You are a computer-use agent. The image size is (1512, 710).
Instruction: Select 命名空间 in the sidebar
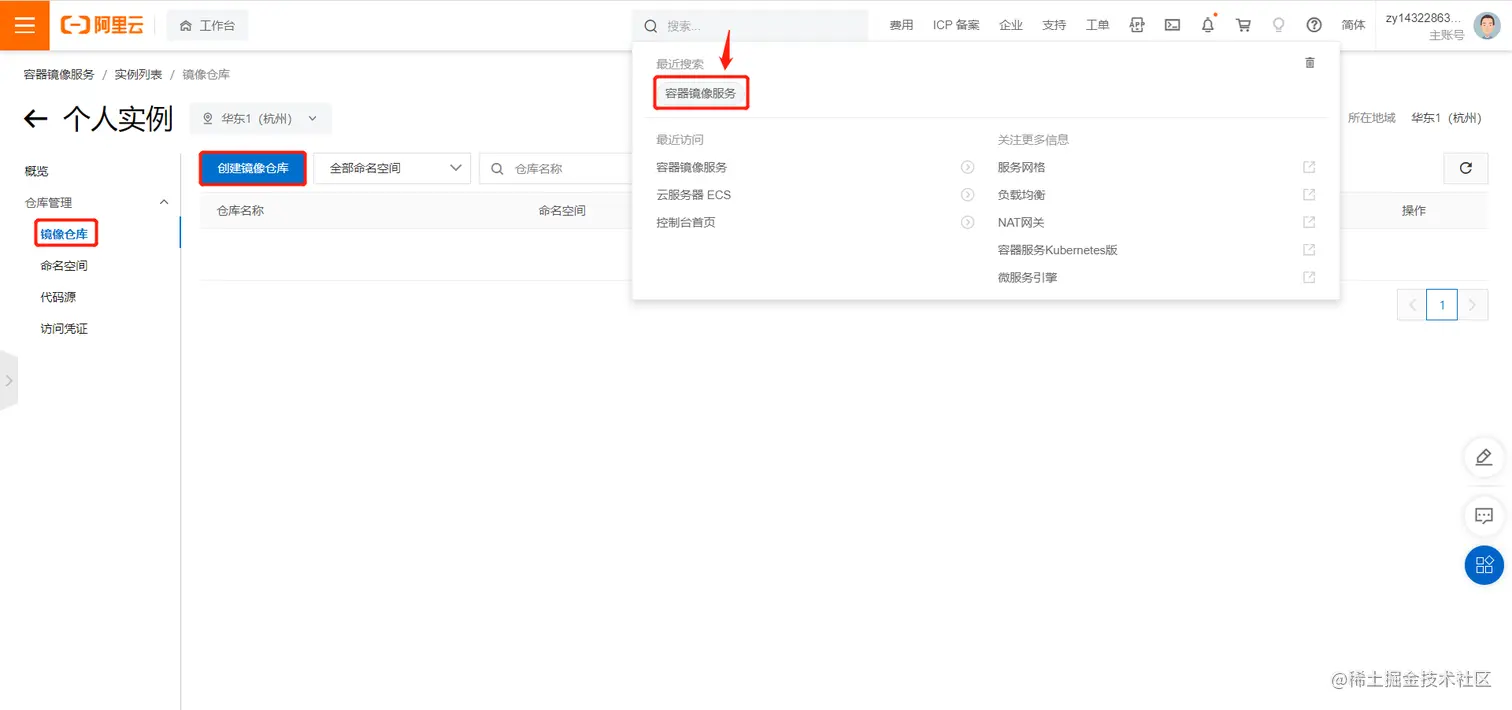point(64,266)
